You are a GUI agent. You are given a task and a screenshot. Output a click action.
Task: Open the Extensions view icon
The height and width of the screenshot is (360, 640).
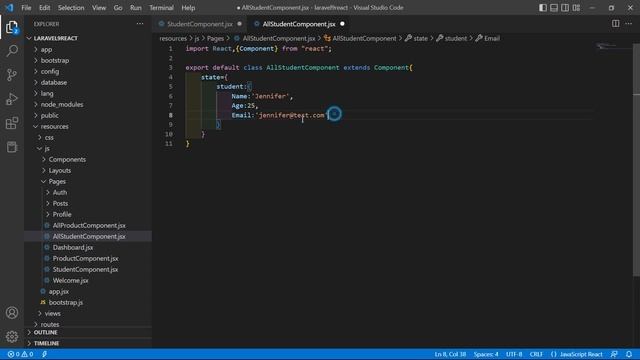pos(12,123)
